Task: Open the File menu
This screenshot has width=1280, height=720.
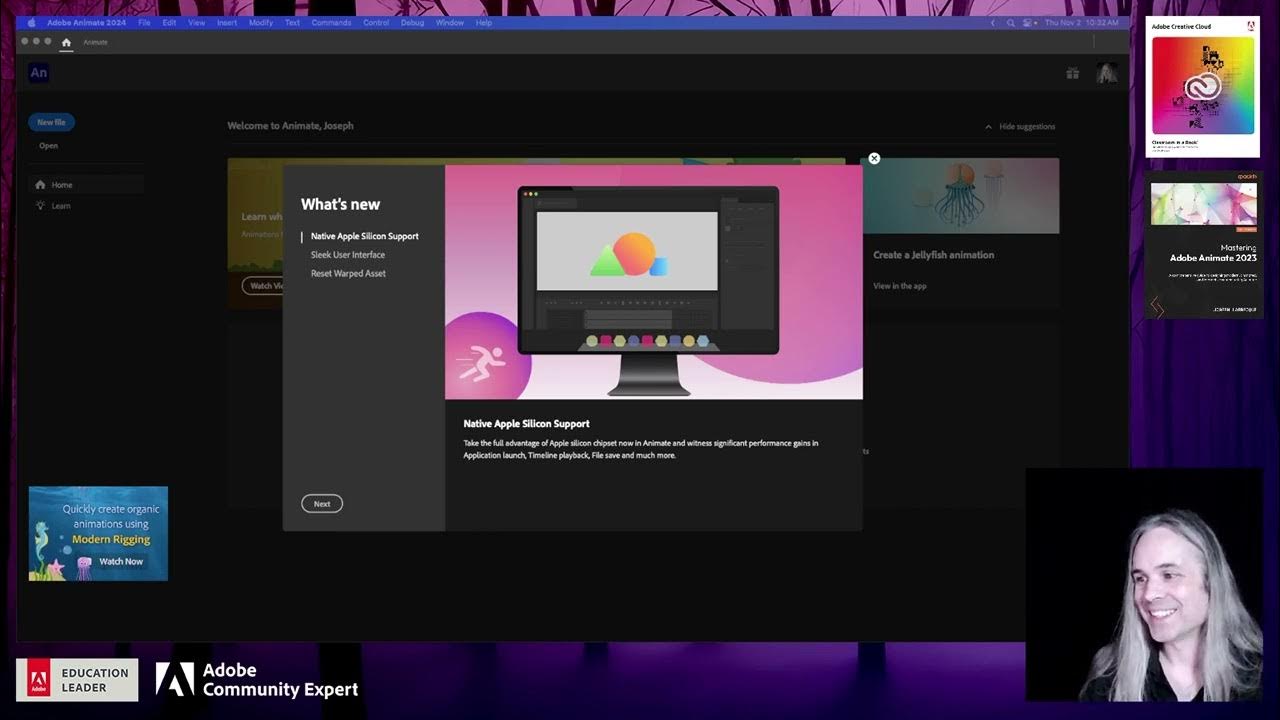Action: pos(145,22)
